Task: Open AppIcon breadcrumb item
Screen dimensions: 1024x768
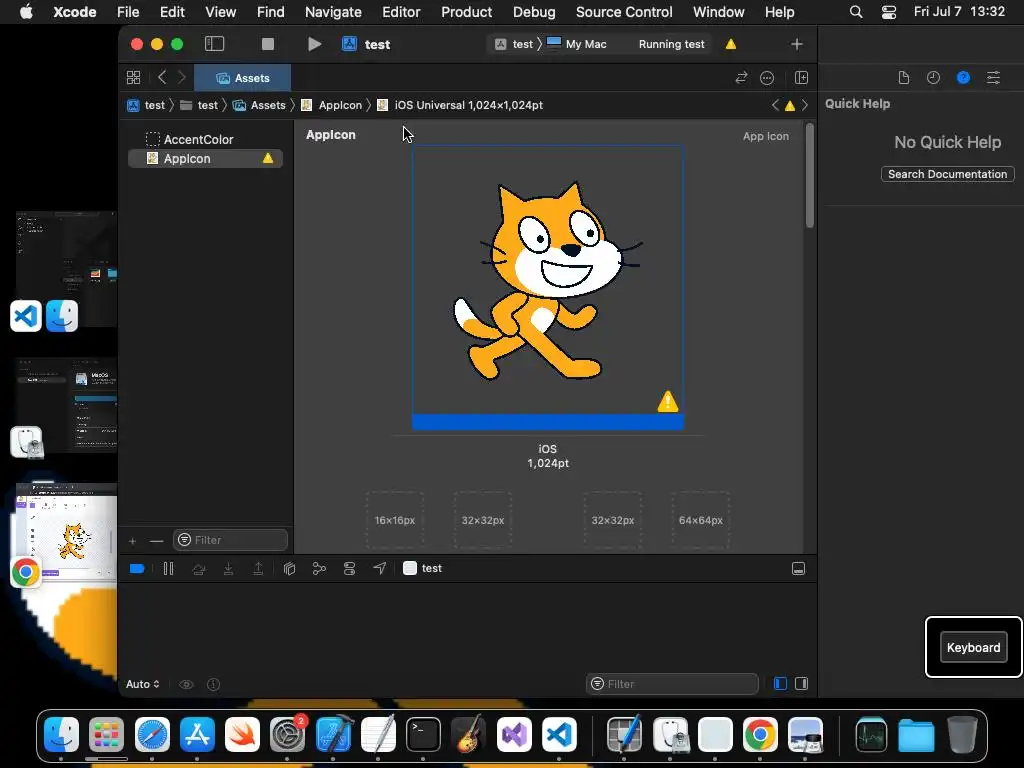Action: coord(332,105)
